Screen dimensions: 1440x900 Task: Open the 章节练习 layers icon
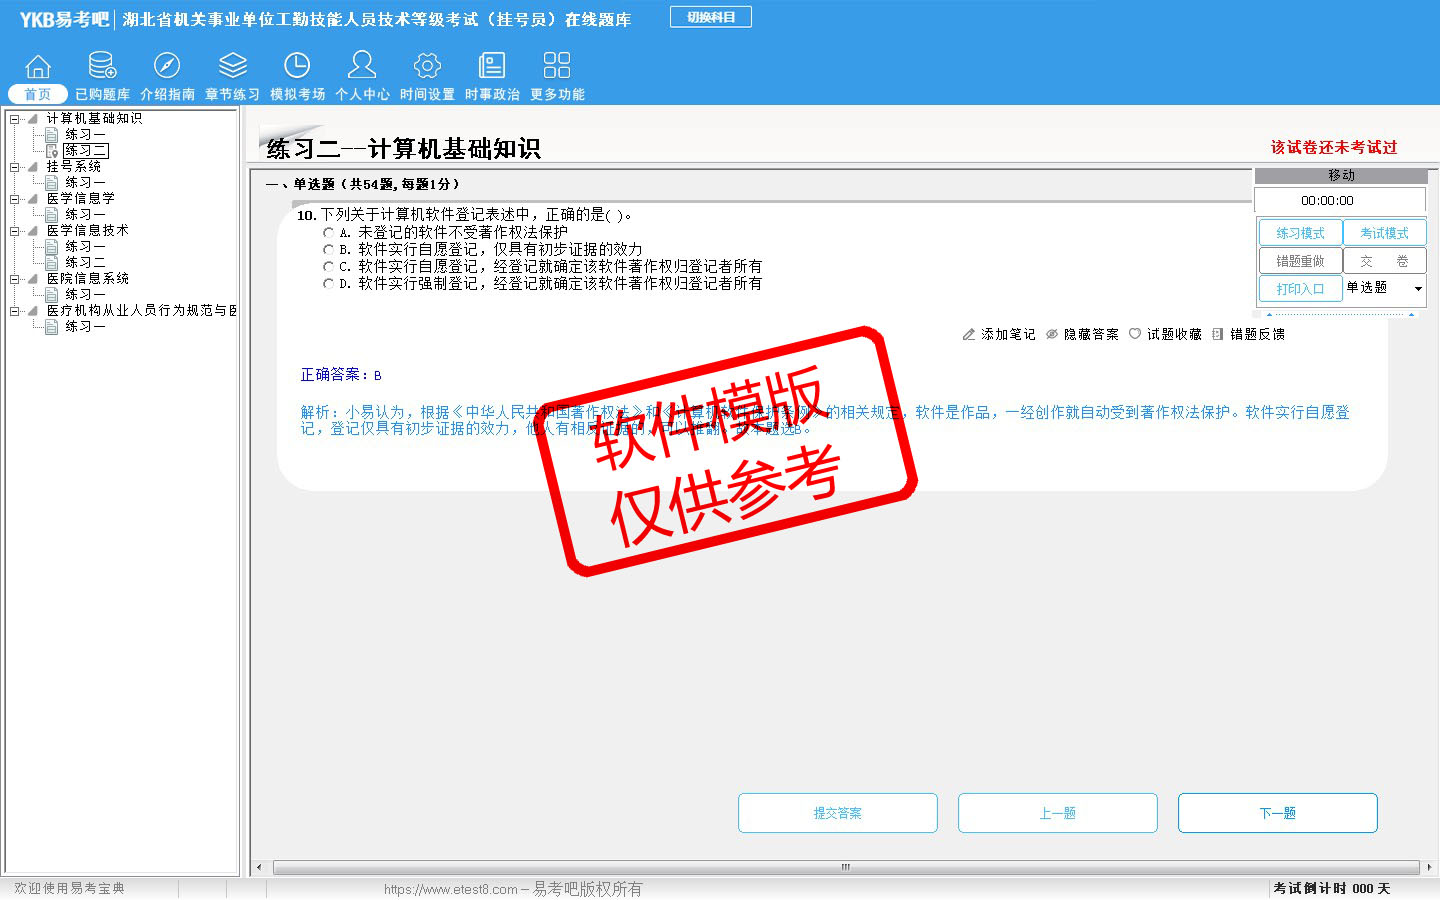[233, 66]
